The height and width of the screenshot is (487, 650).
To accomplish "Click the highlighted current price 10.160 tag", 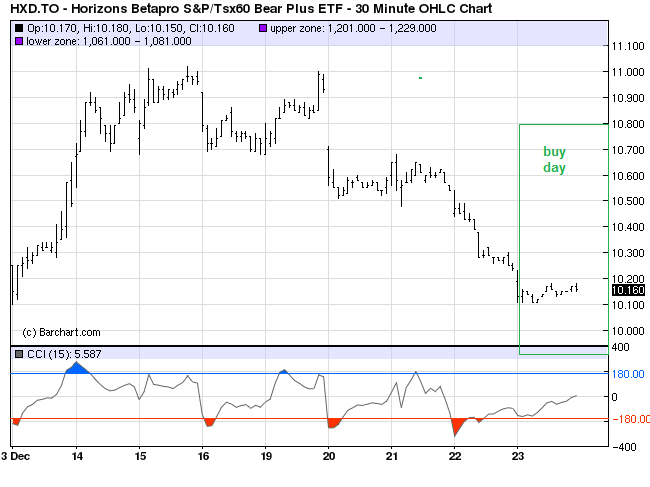I will [x=628, y=290].
